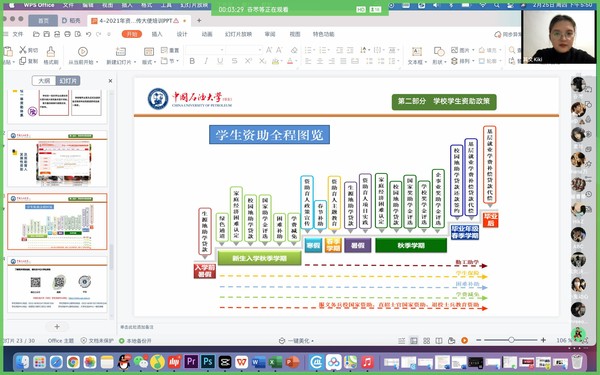Add a slide with plus button
The height and width of the screenshot is (375, 600).
(57, 326)
